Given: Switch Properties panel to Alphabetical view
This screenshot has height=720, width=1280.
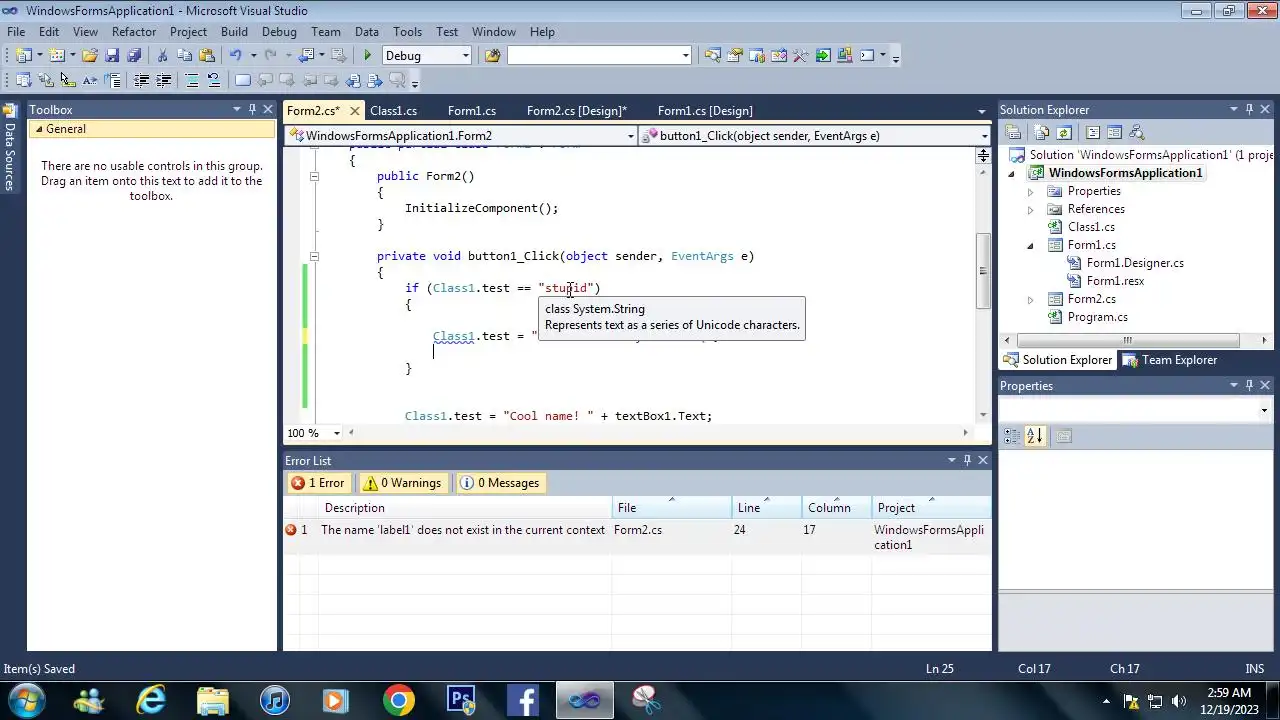Looking at the screenshot, I should pos(1034,436).
